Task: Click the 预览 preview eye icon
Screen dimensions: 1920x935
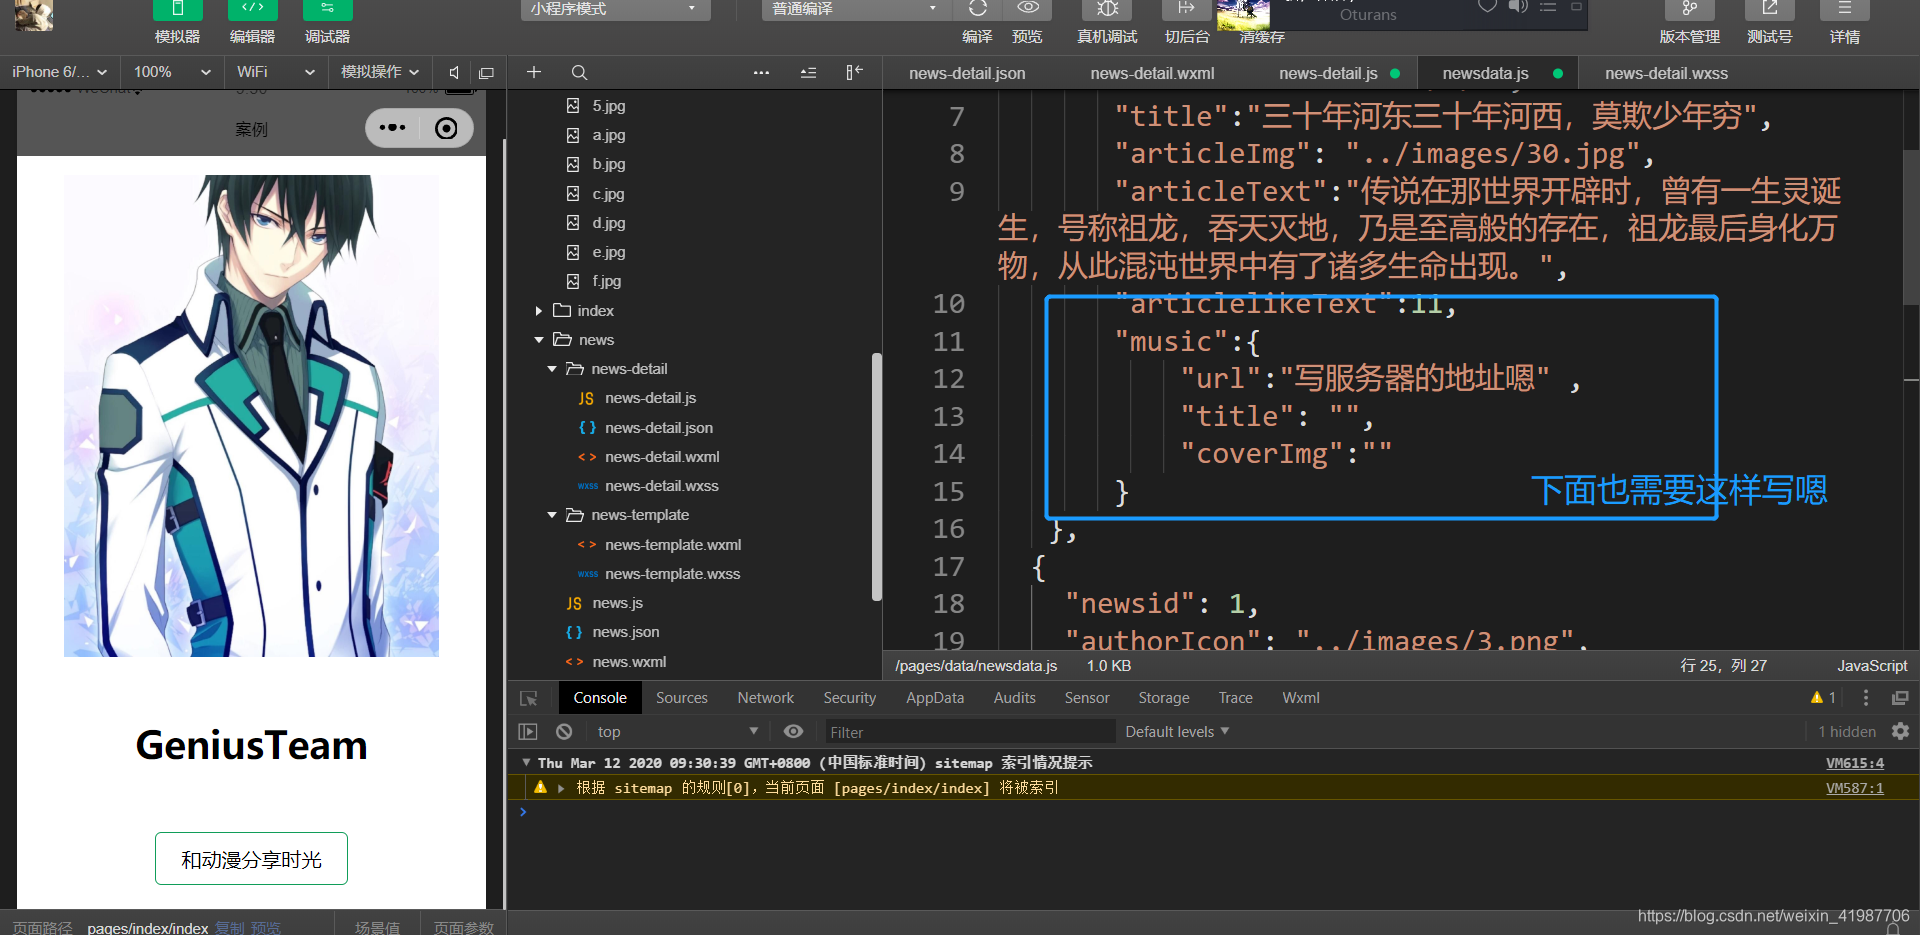Action: coord(1027,9)
